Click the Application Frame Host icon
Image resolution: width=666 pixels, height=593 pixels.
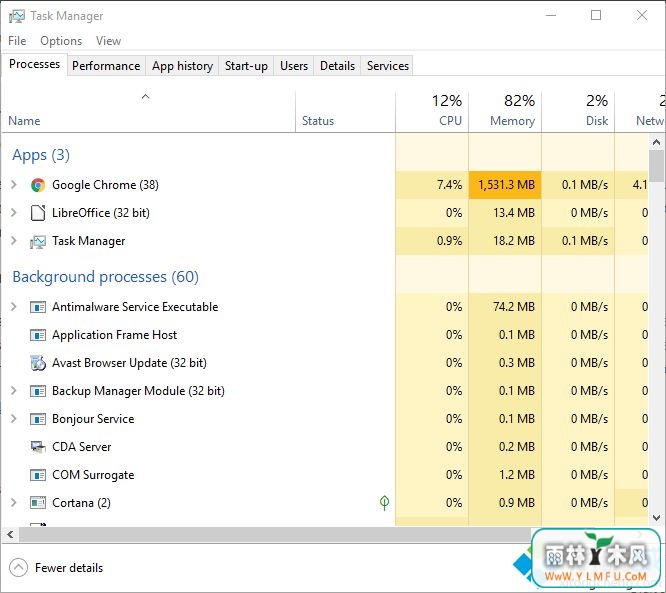point(38,335)
